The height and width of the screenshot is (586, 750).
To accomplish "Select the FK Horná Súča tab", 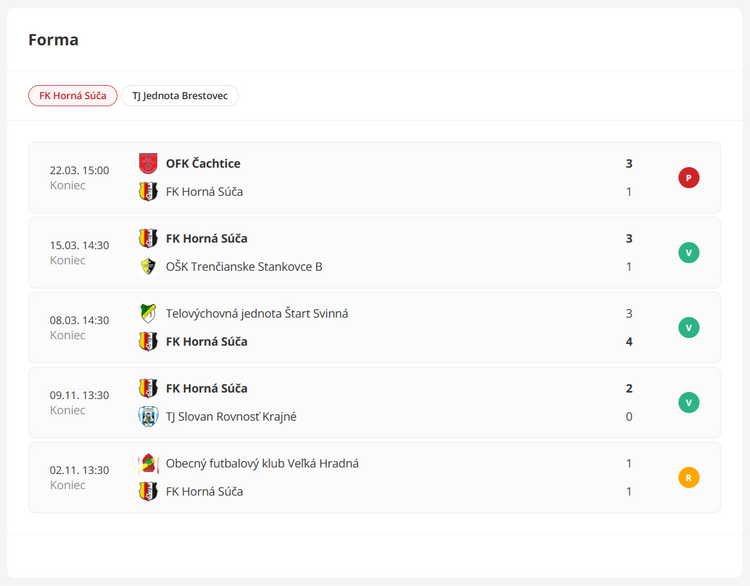I will click(73, 96).
